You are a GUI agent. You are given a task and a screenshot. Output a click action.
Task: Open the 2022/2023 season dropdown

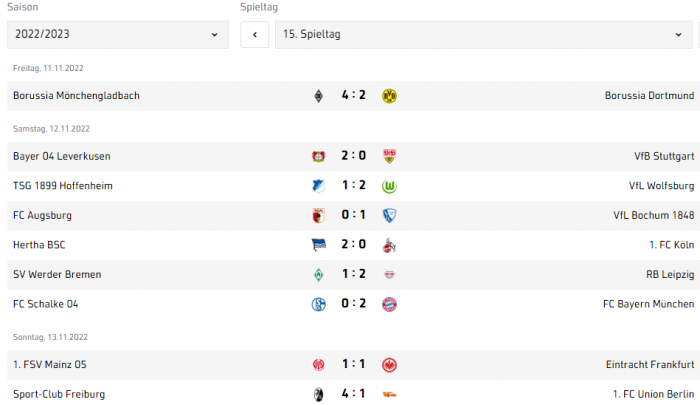pyautogui.click(x=117, y=34)
